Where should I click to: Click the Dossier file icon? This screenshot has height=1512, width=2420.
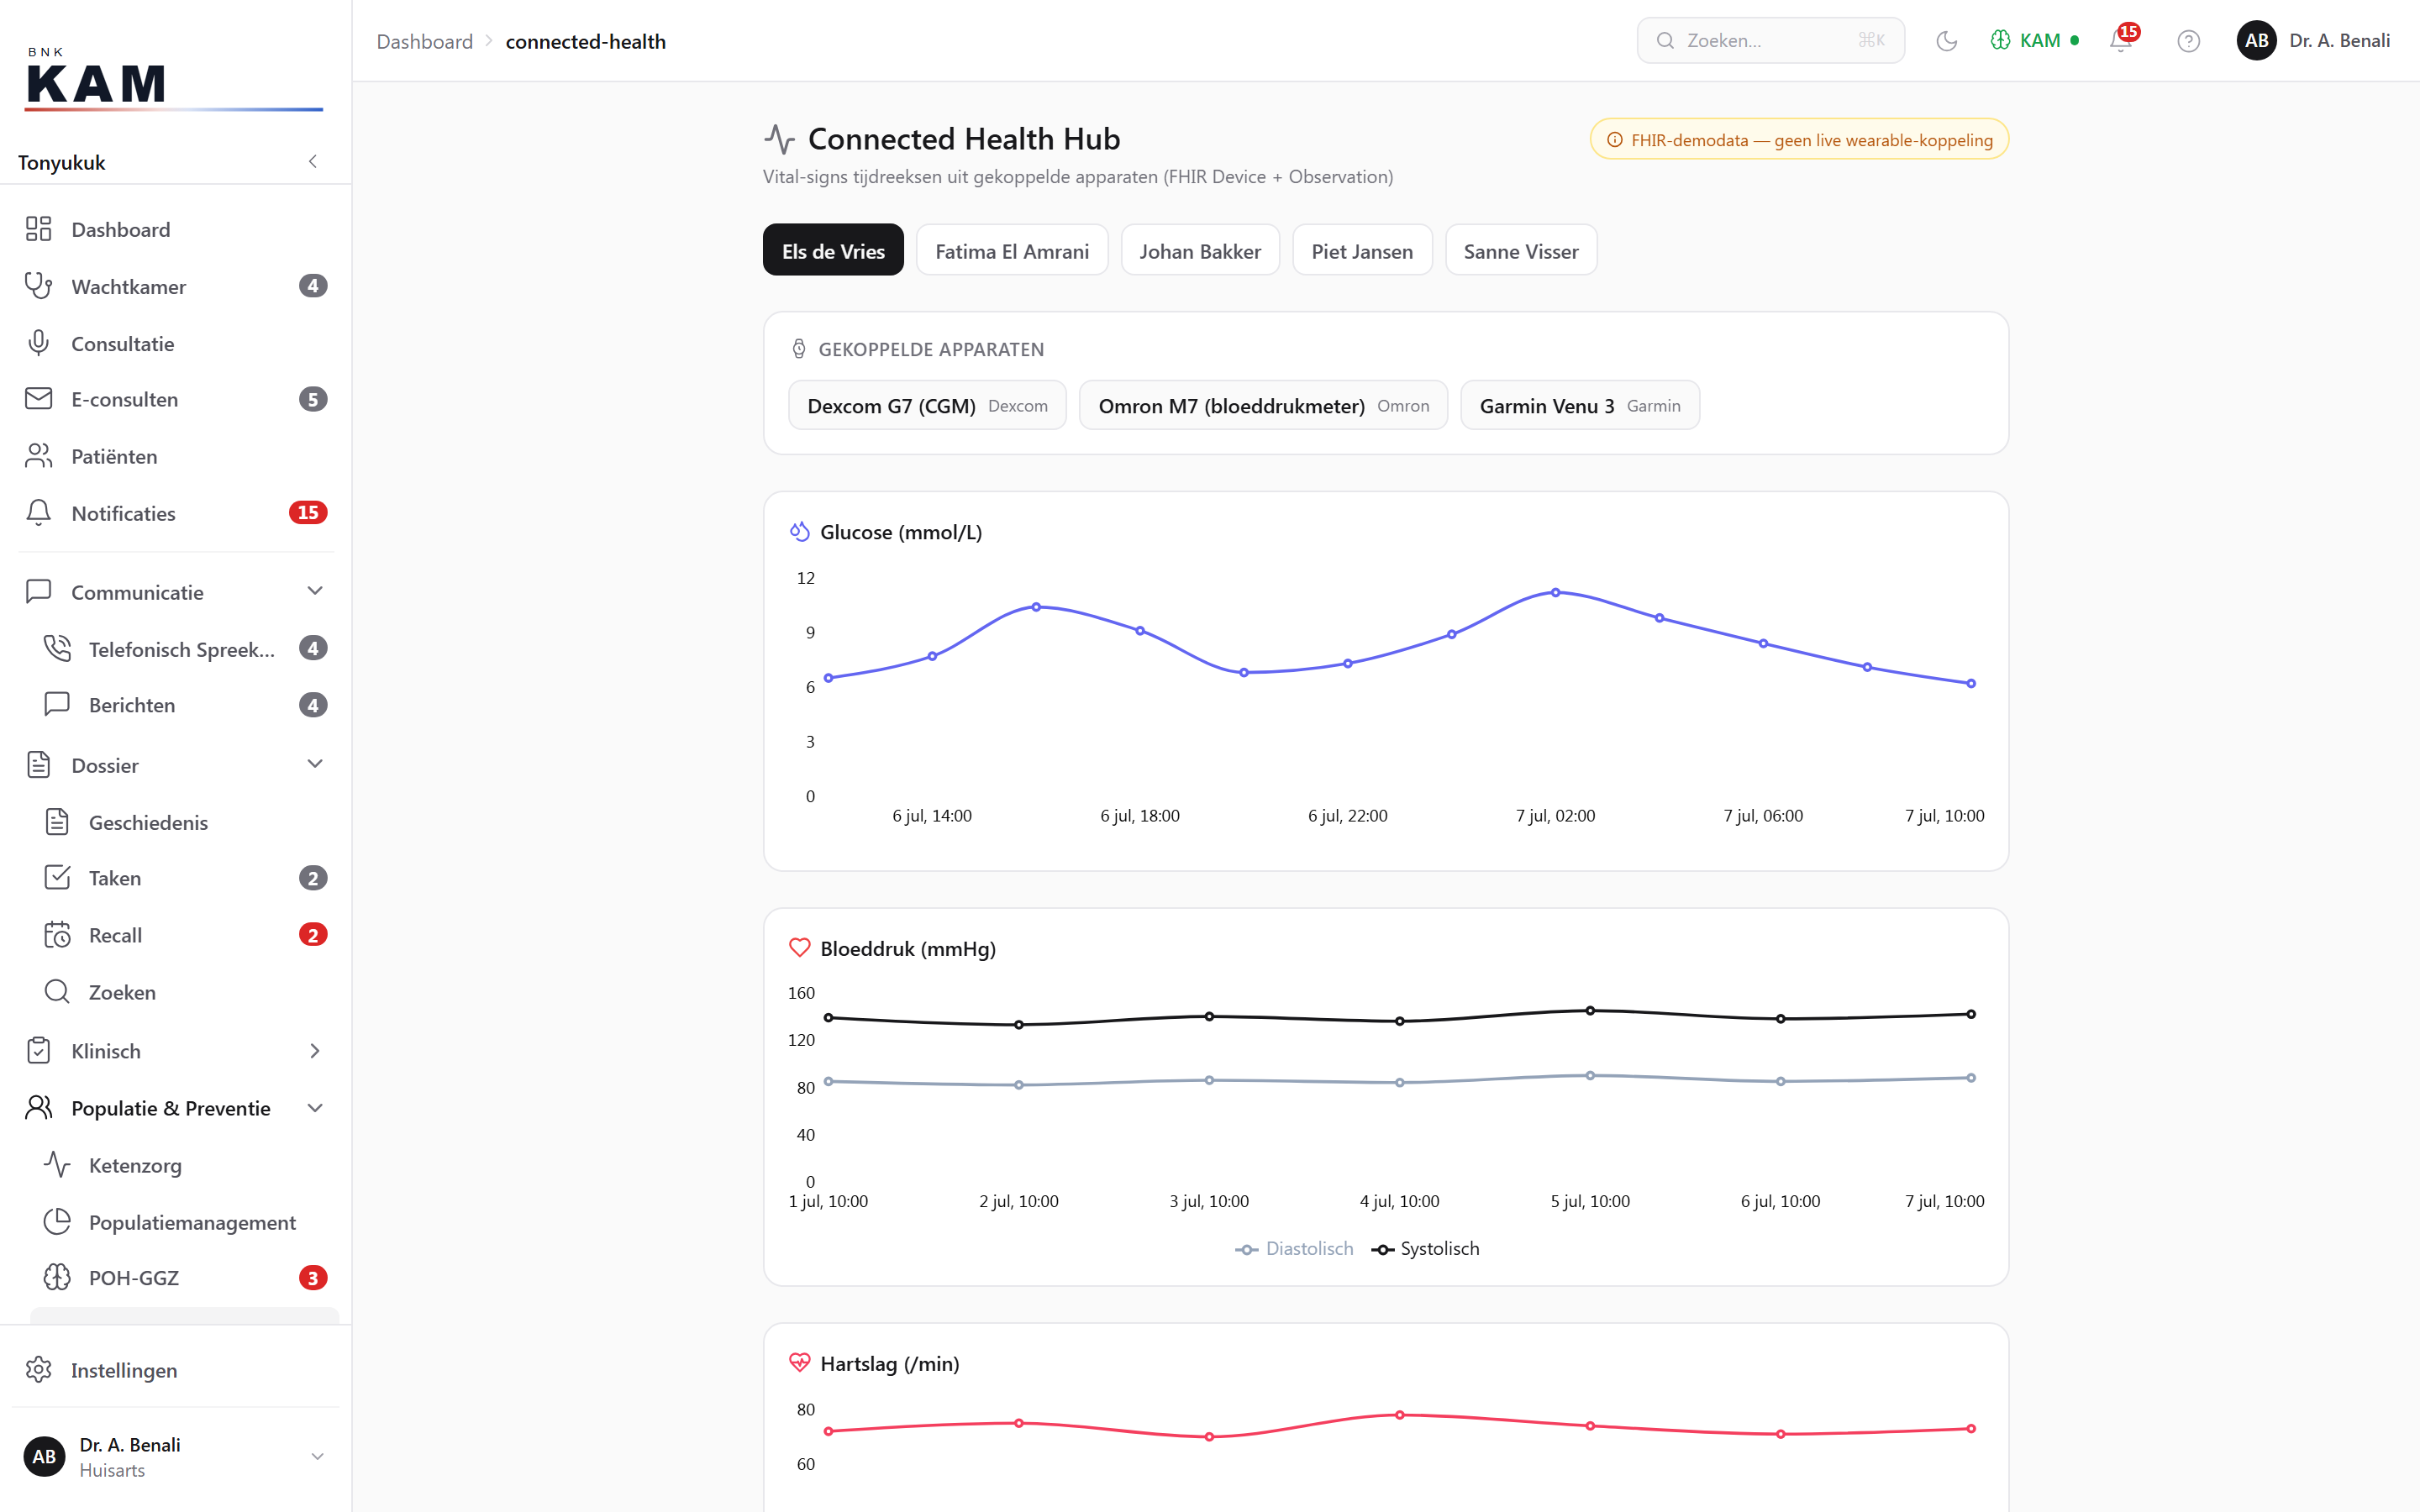[38, 764]
